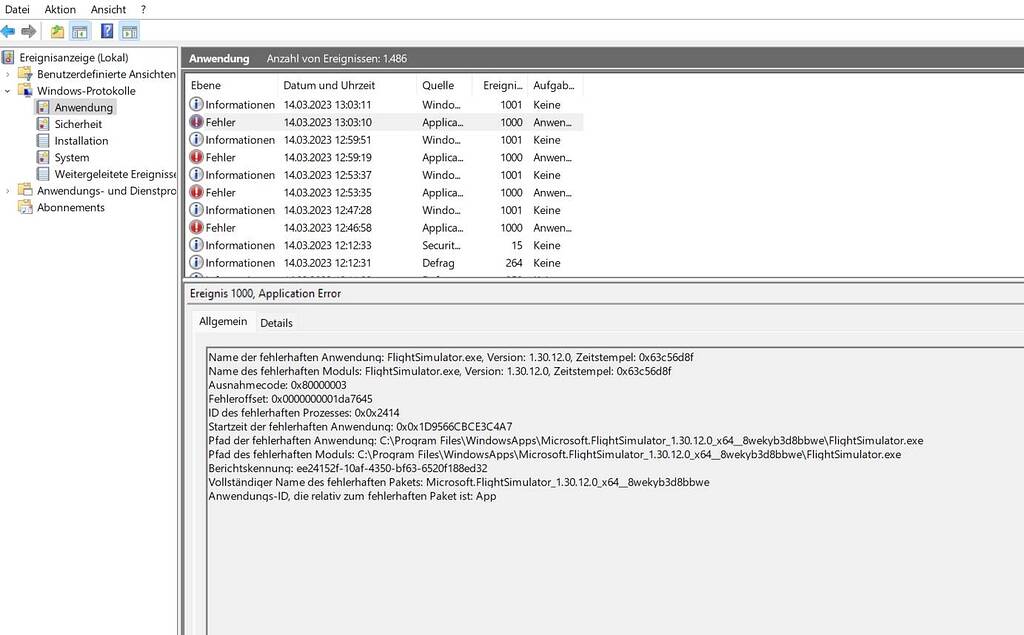The height and width of the screenshot is (635, 1024).
Task: Click the Berichtskennung line in details
Action: coord(348,468)
